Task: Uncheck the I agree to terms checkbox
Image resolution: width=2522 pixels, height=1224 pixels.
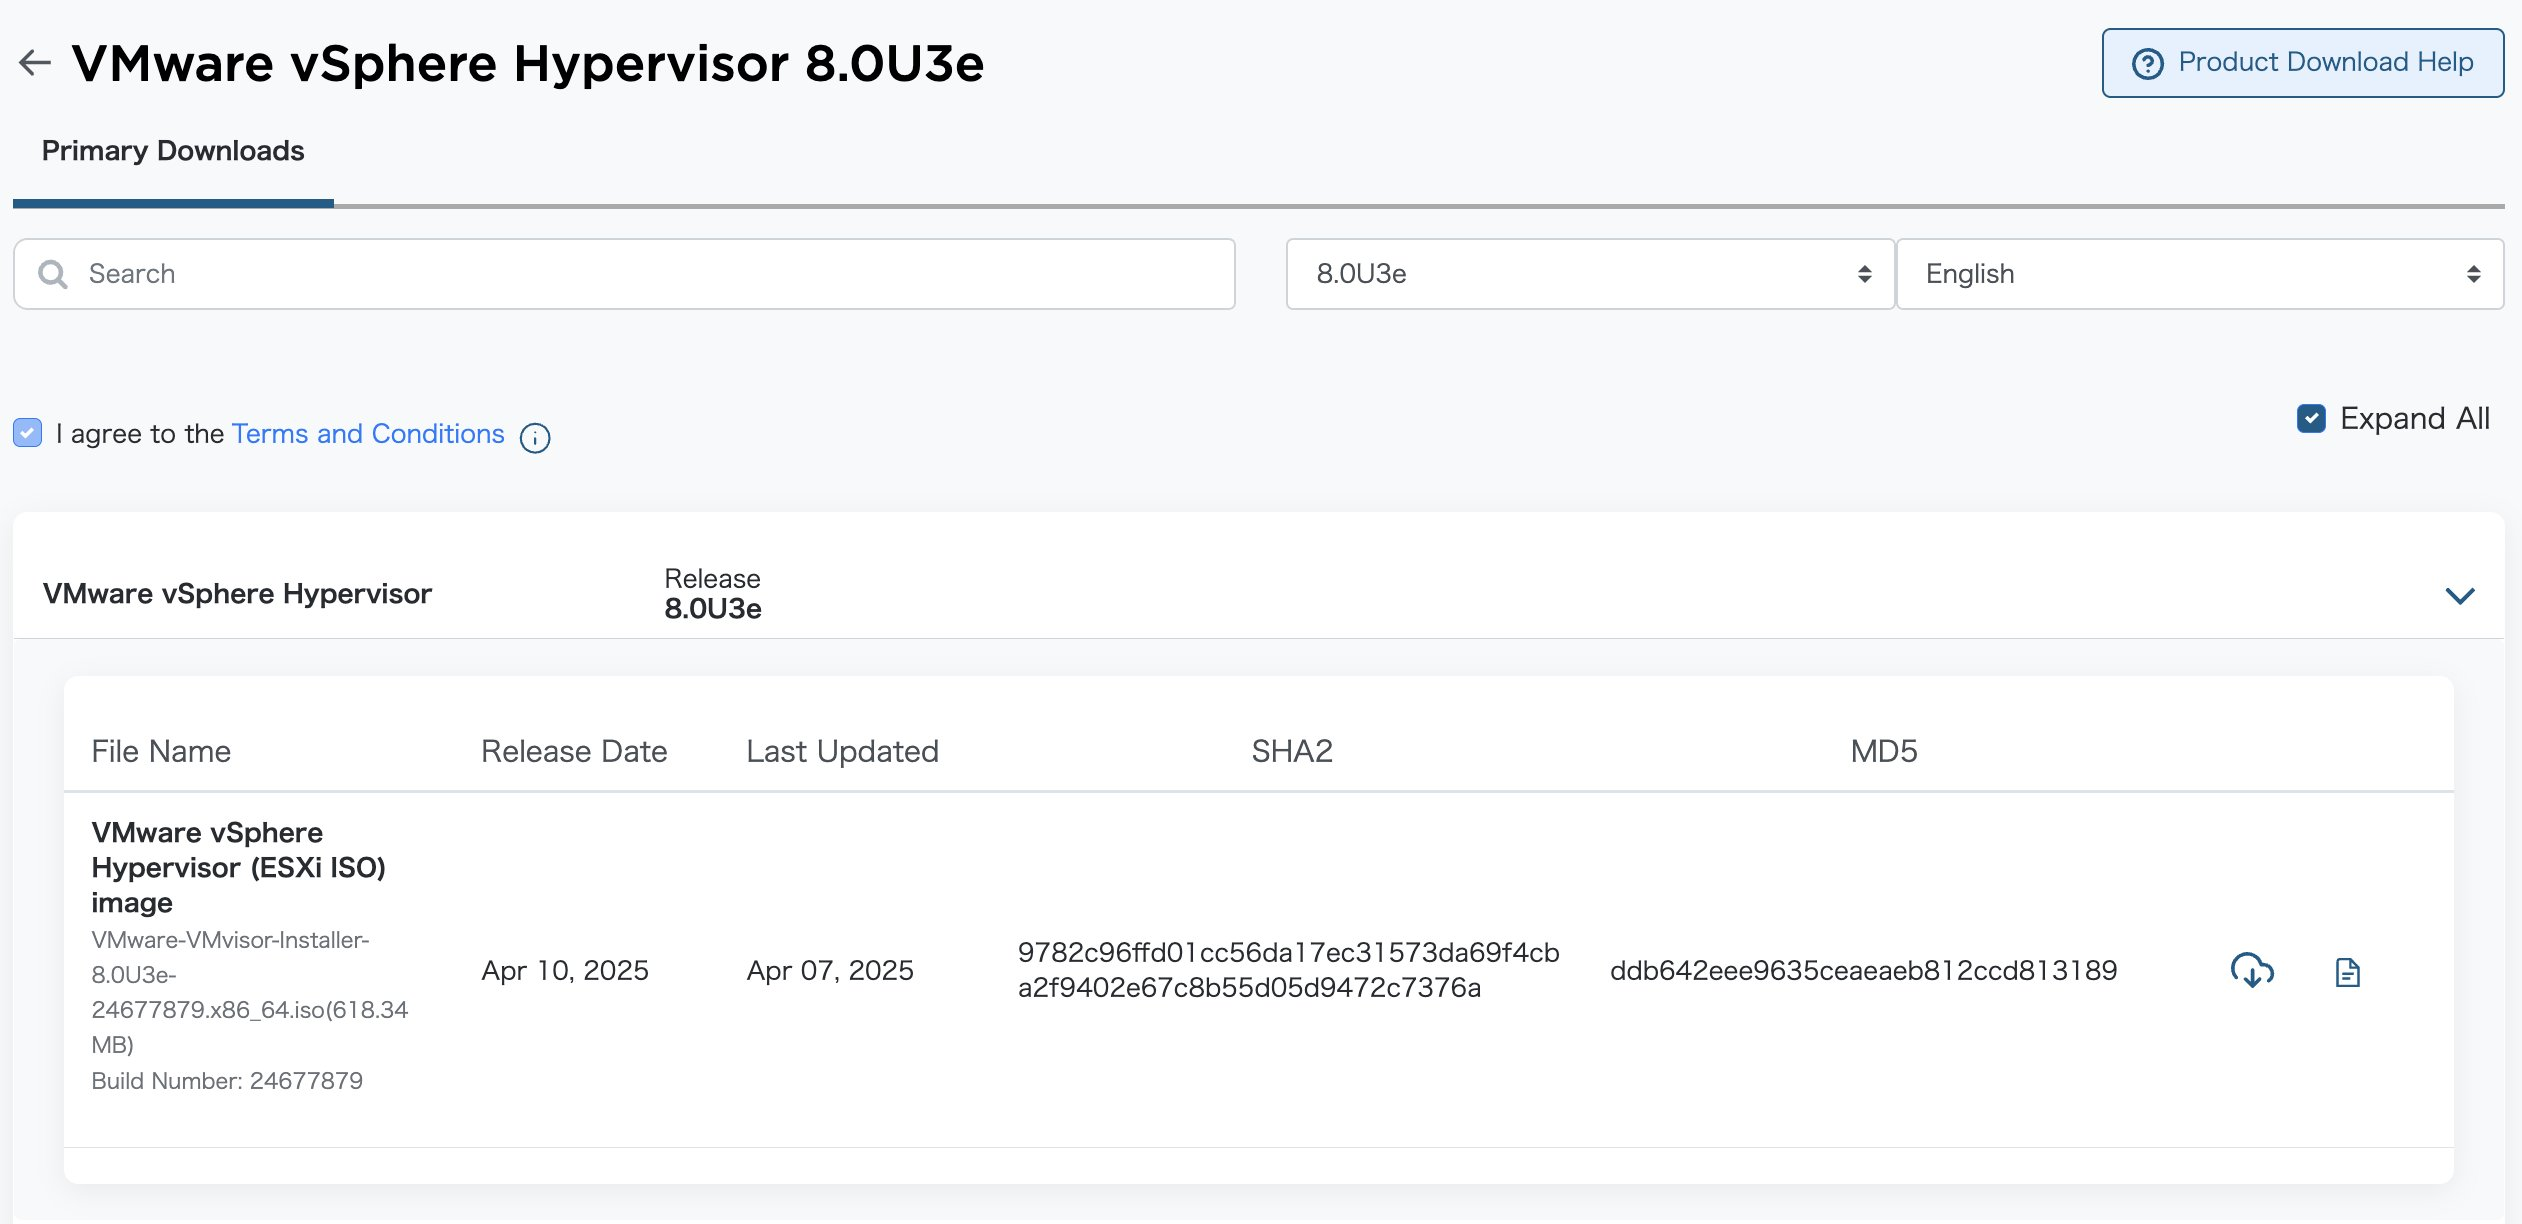Action: (x=28, y=433)
